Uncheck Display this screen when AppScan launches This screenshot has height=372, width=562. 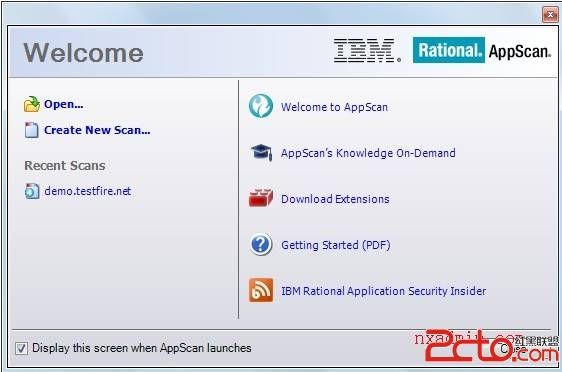click(21, 348)
